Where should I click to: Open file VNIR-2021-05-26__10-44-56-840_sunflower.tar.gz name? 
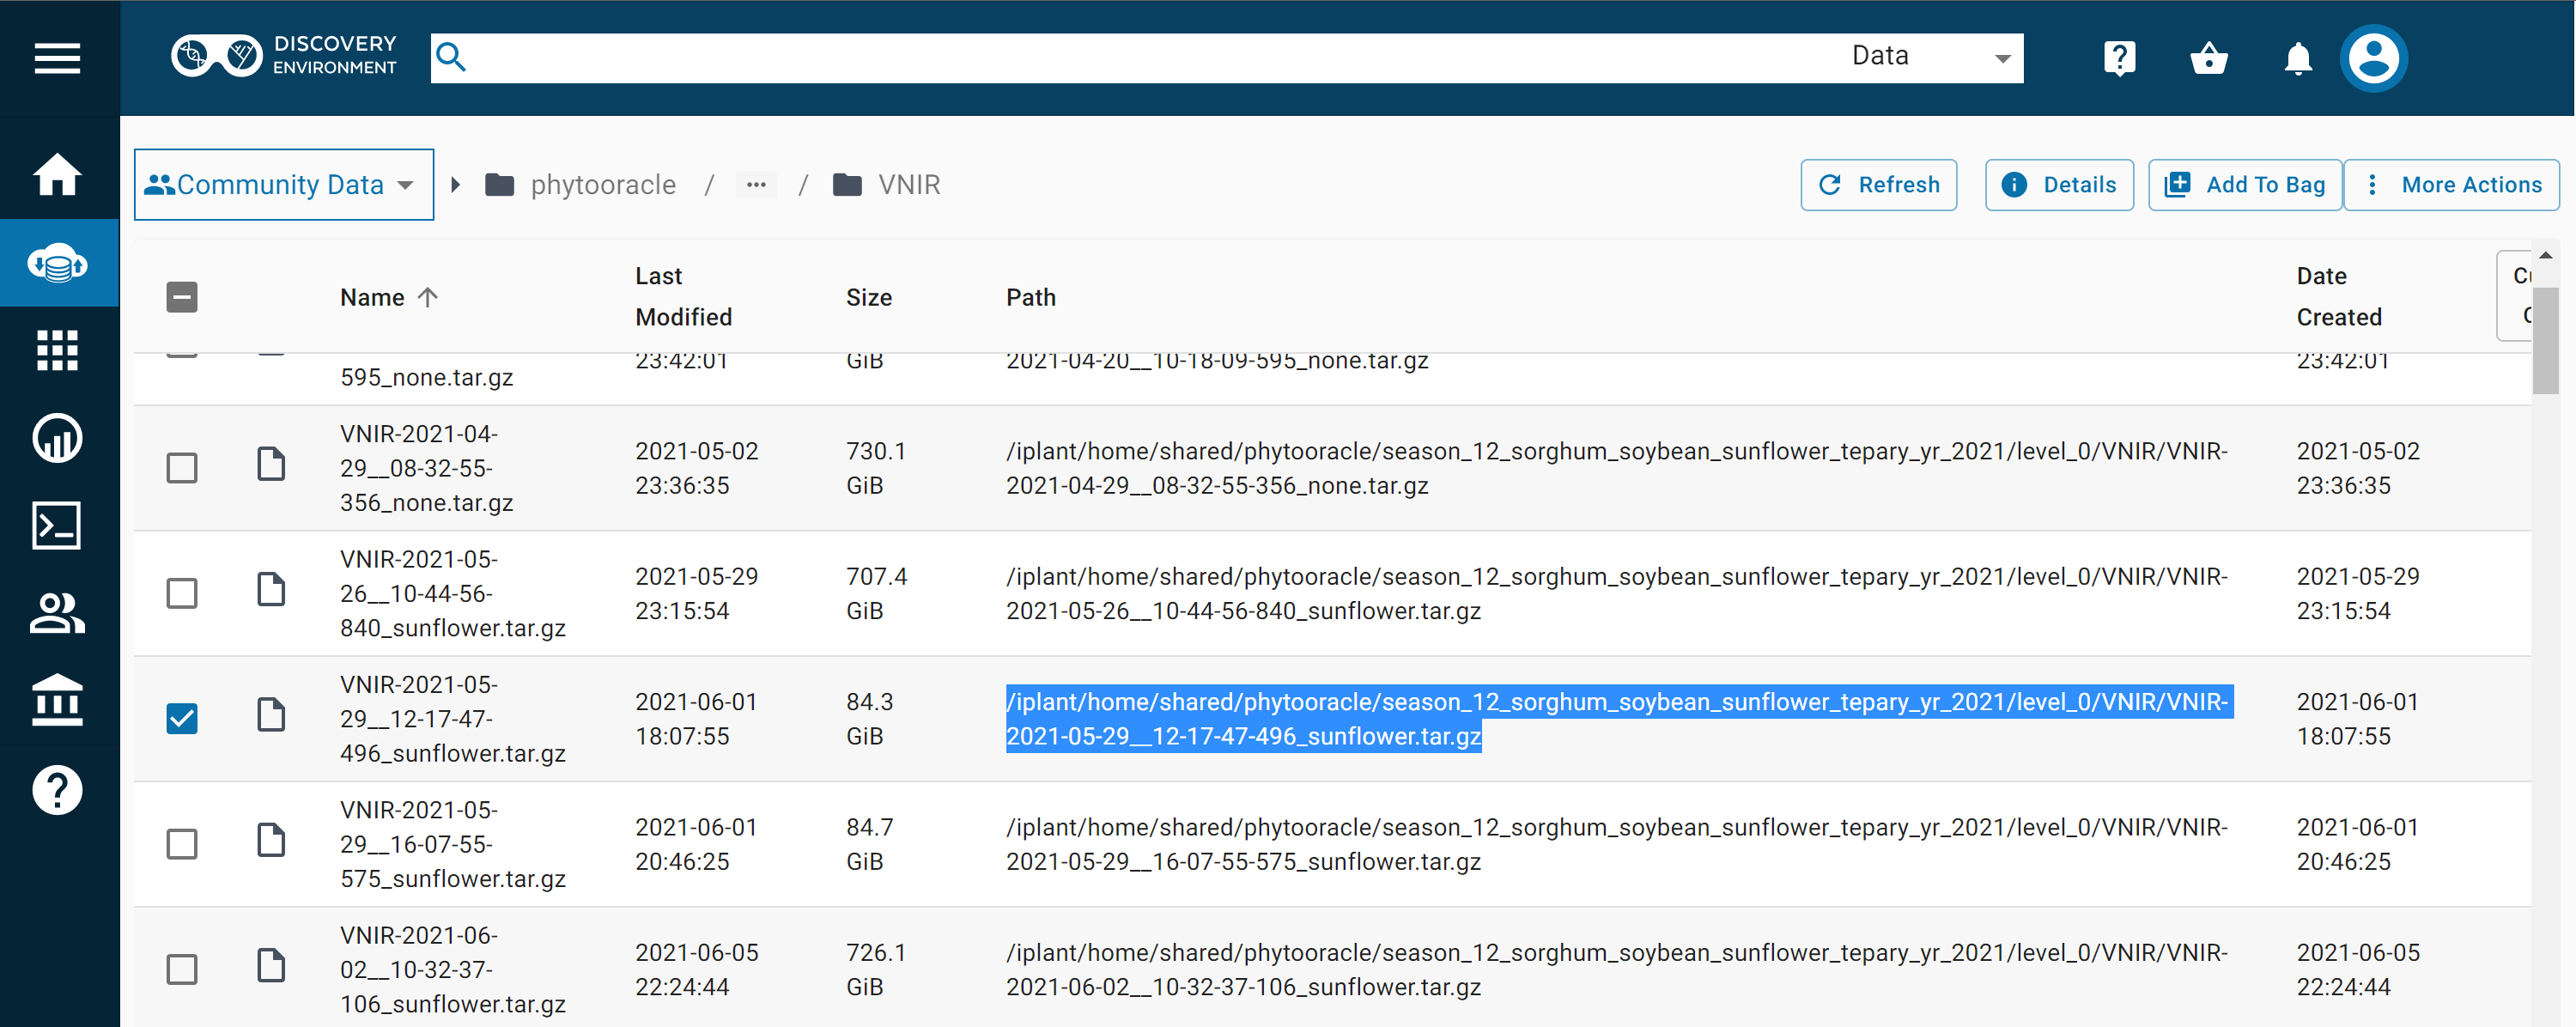453,593
